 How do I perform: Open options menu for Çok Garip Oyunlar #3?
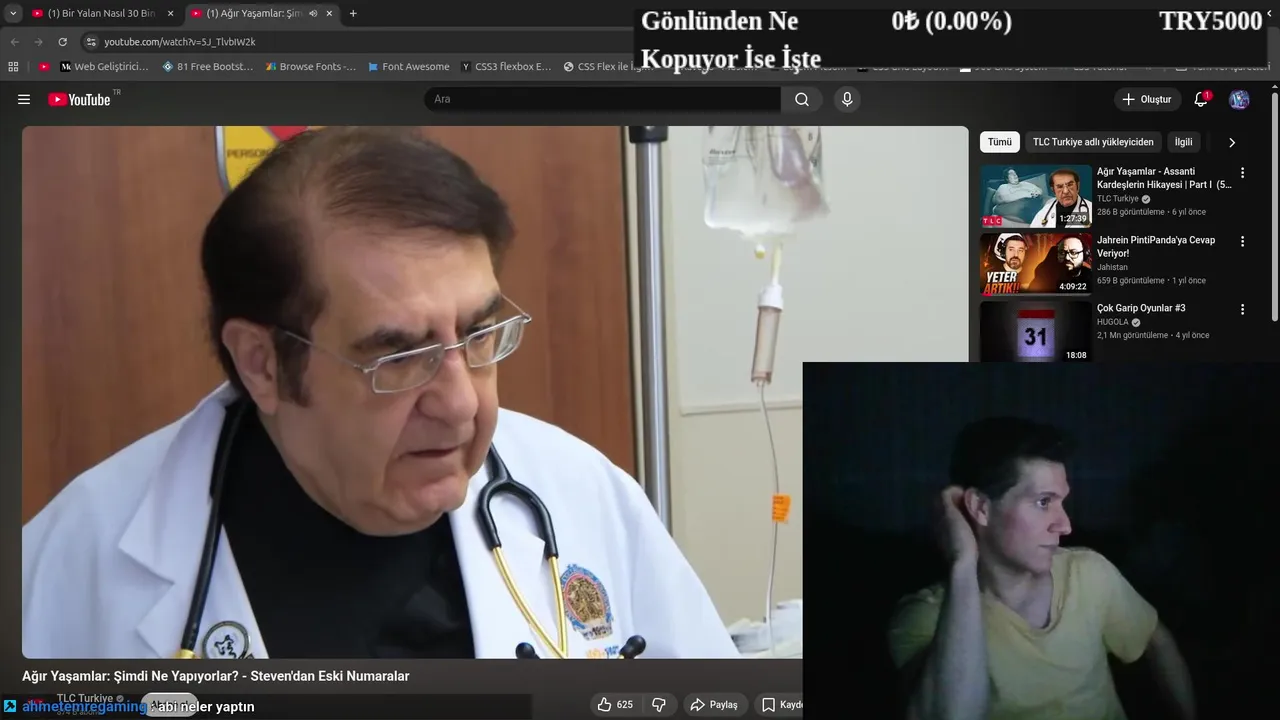[1242, 309]
